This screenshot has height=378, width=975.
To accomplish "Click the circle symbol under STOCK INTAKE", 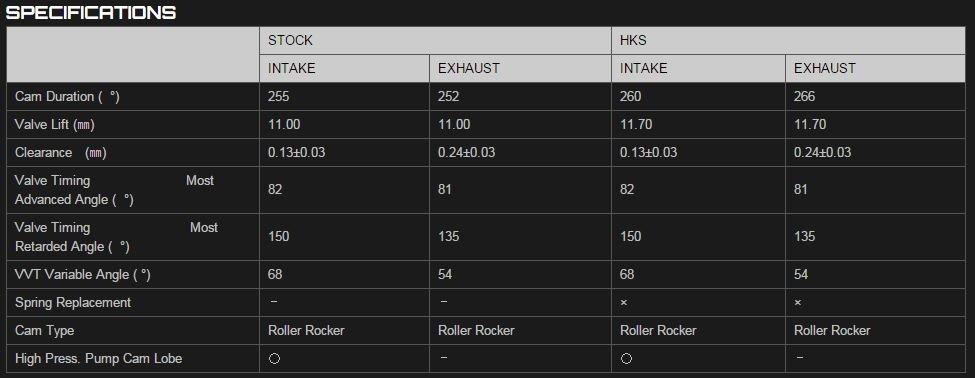I will click(274, 359).
